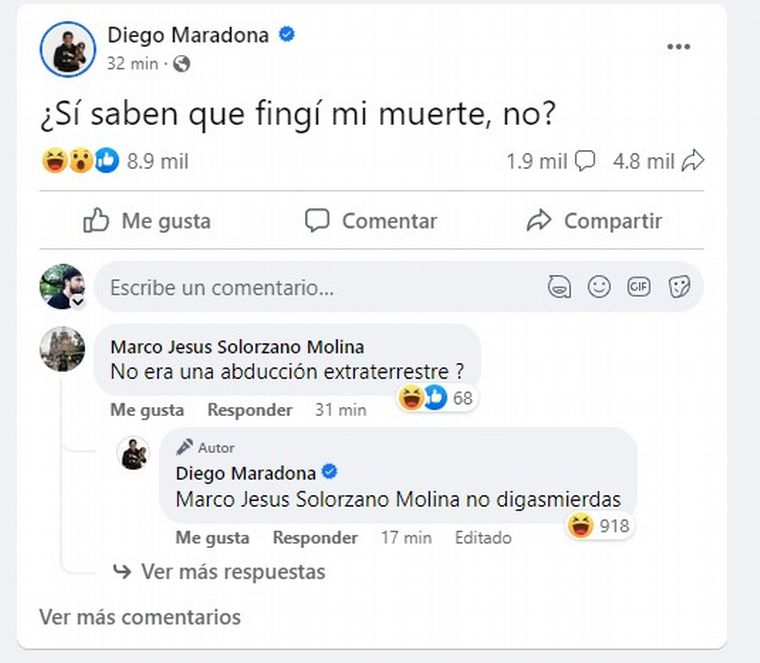View the 1.9 mil comments count
This screenshot has width=760, height=663.
click(551, 161)
